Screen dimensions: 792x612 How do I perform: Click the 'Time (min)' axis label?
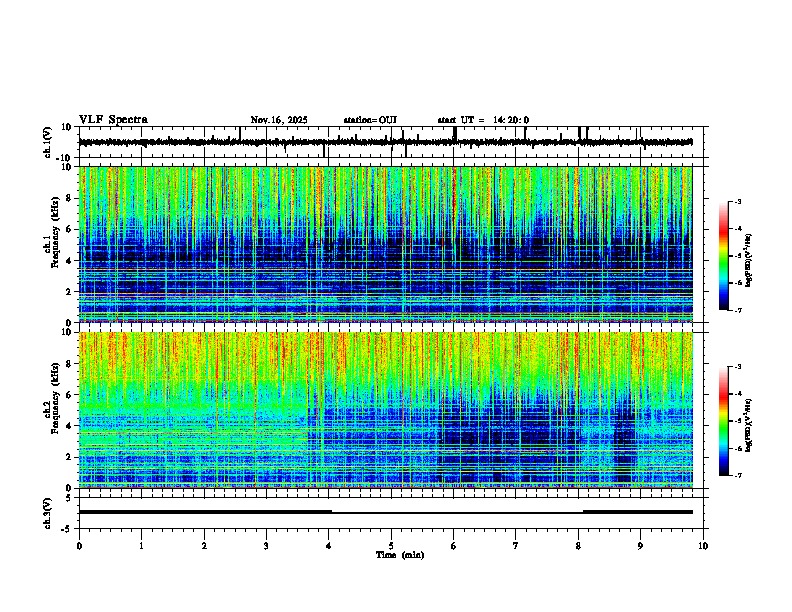pos(400,555)
